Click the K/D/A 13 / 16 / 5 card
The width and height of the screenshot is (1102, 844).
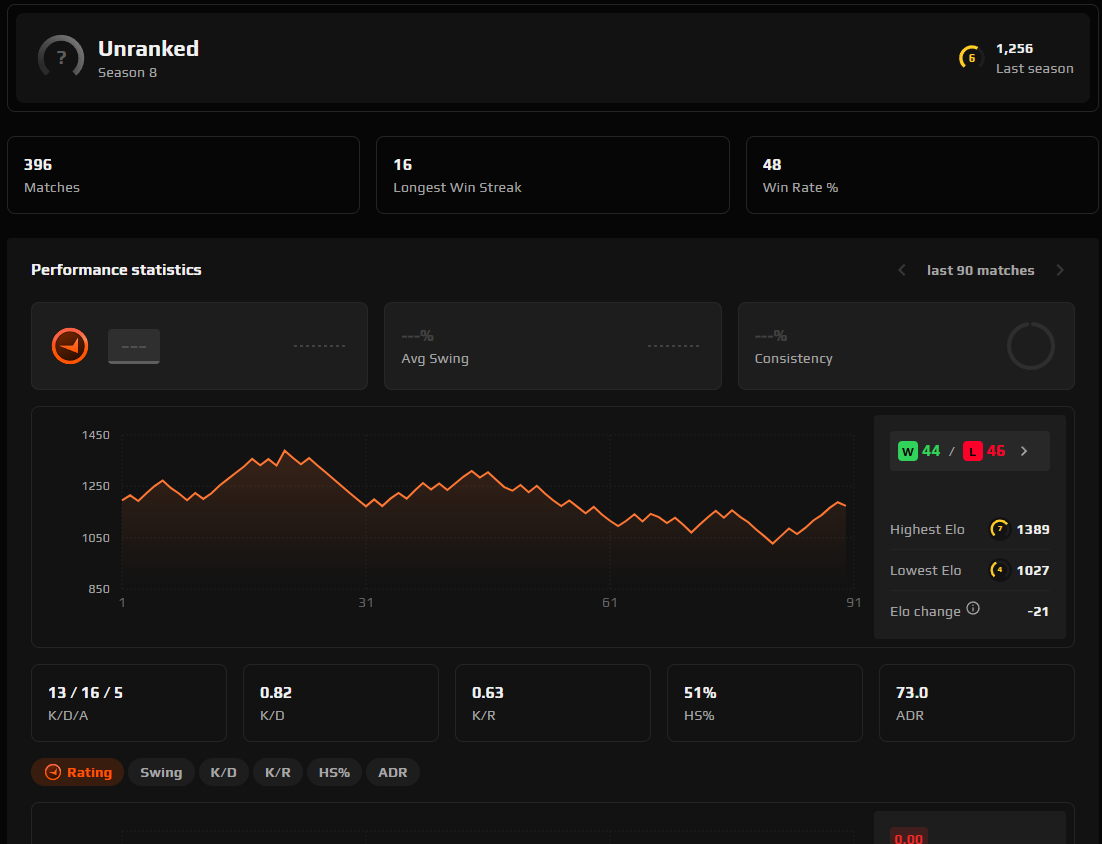click(129, 703)
